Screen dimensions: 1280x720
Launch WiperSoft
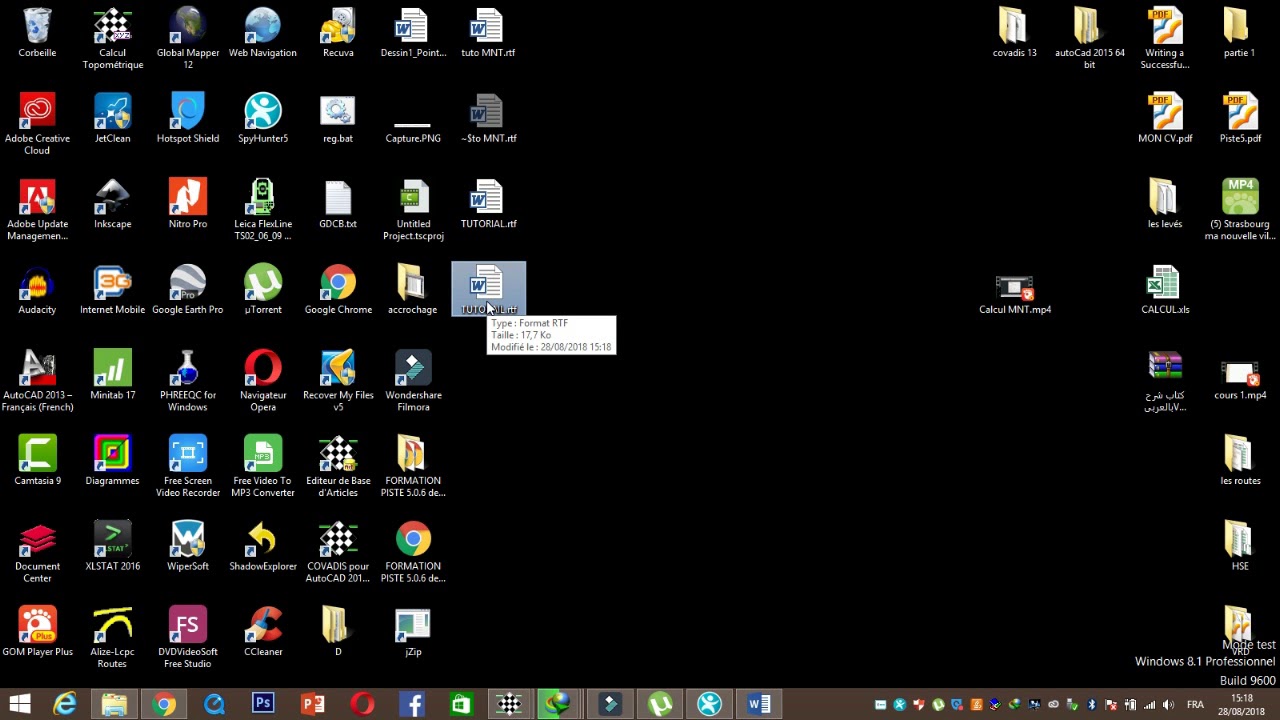[x=188, y=546]
